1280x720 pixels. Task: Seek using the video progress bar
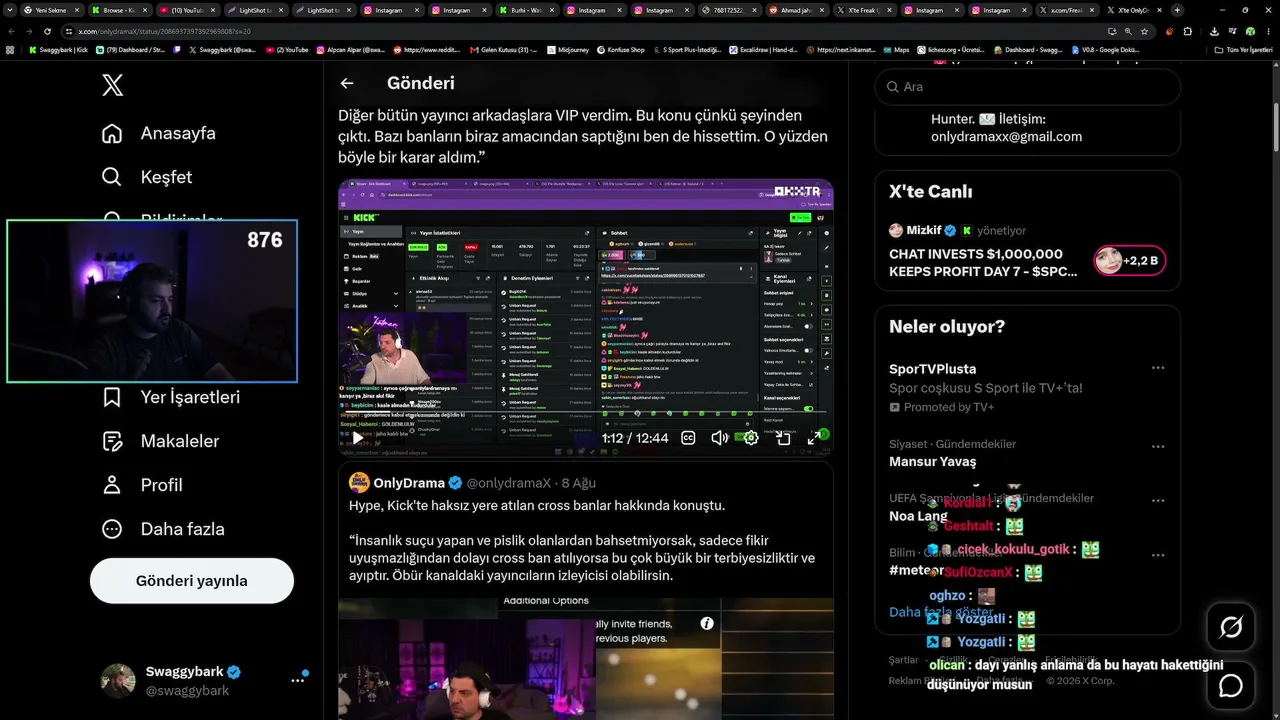click(585, 414)
